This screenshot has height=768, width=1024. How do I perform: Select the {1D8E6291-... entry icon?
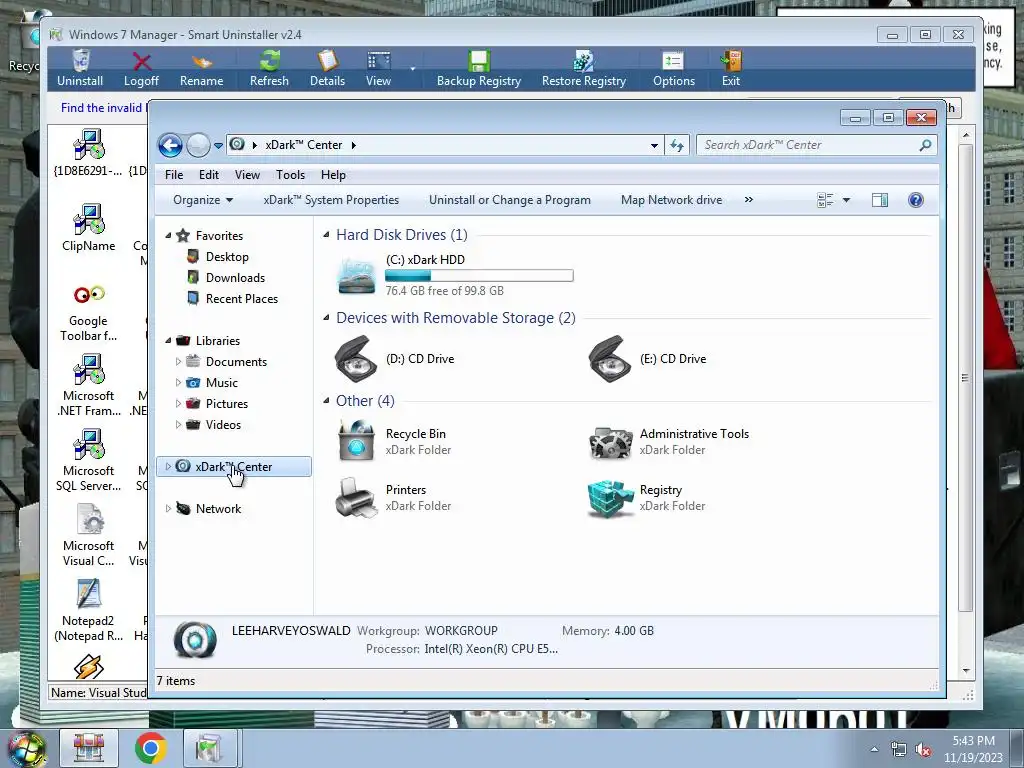pyautogui.click(x=89, y=145)
